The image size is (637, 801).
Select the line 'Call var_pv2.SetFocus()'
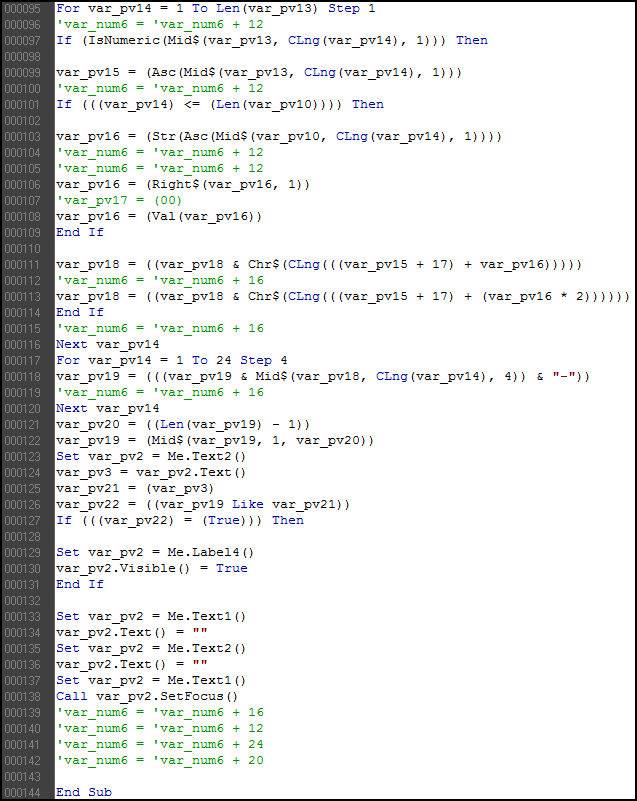(x=147, y=696)
